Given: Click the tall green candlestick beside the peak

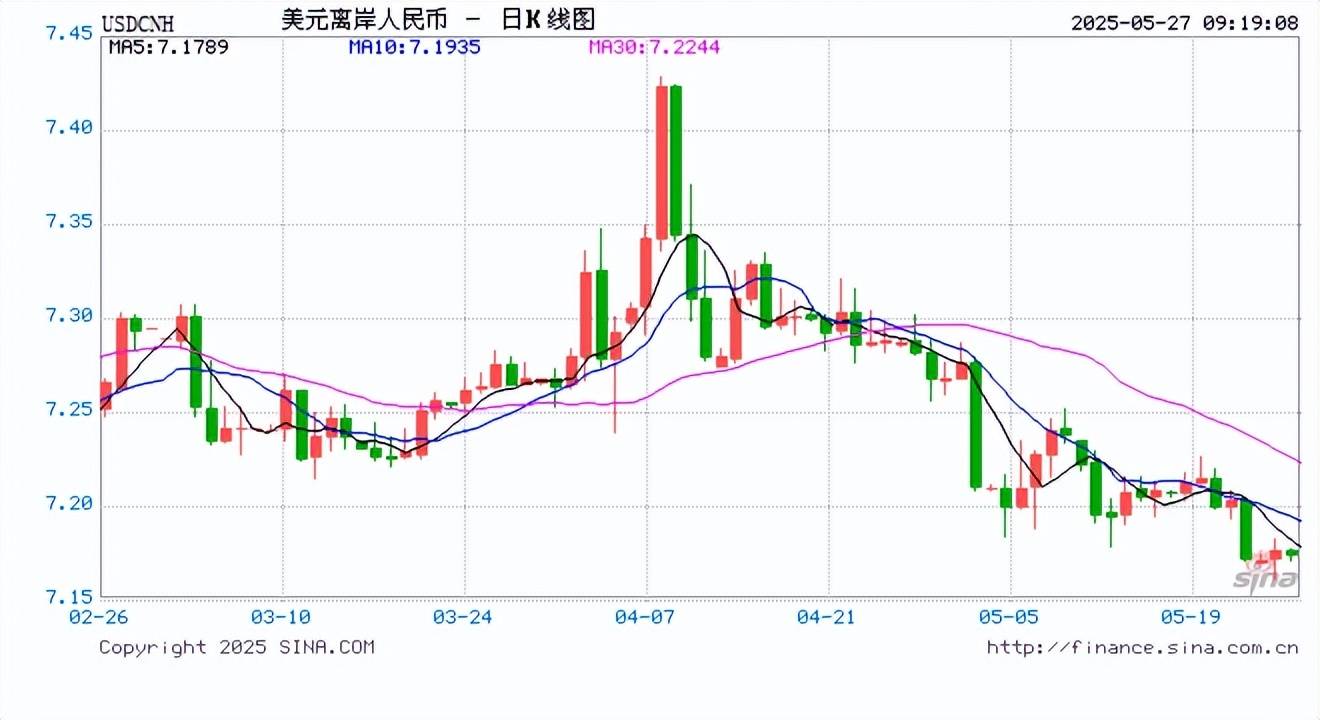Looking at the screenshot, I should point(676,160).
